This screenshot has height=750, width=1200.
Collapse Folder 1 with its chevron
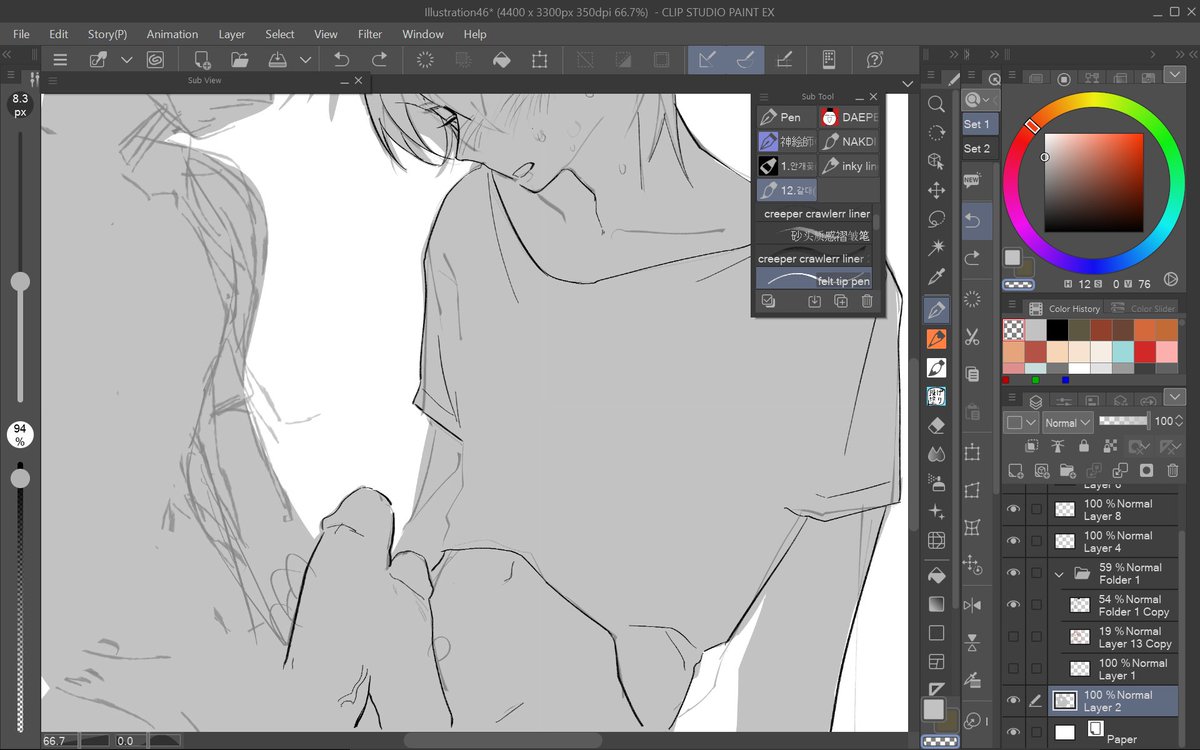tap(1058, 573)
